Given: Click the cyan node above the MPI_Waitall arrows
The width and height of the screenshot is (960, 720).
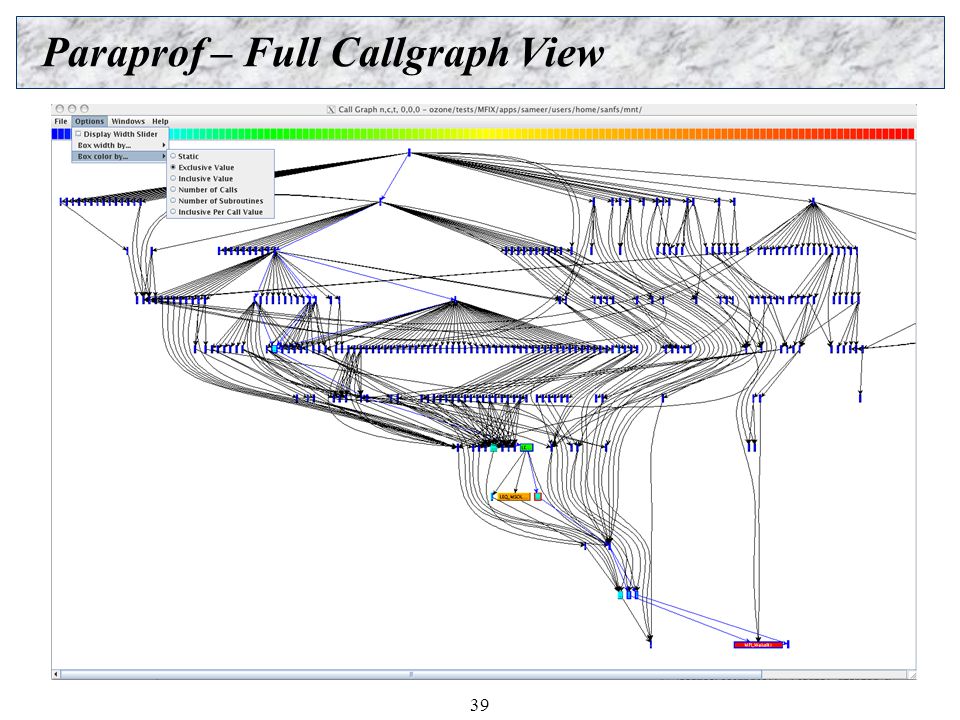Looking at the screenshot, I should (620, 594).
